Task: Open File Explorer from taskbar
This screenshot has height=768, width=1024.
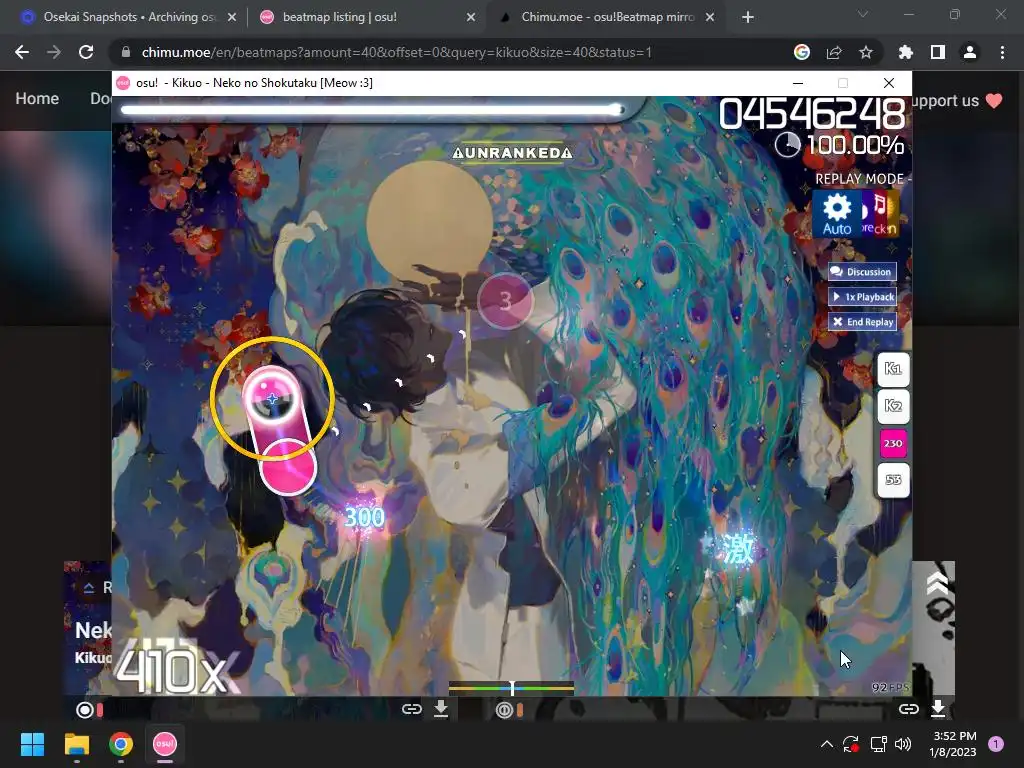Action: click(x=76, y=744)
